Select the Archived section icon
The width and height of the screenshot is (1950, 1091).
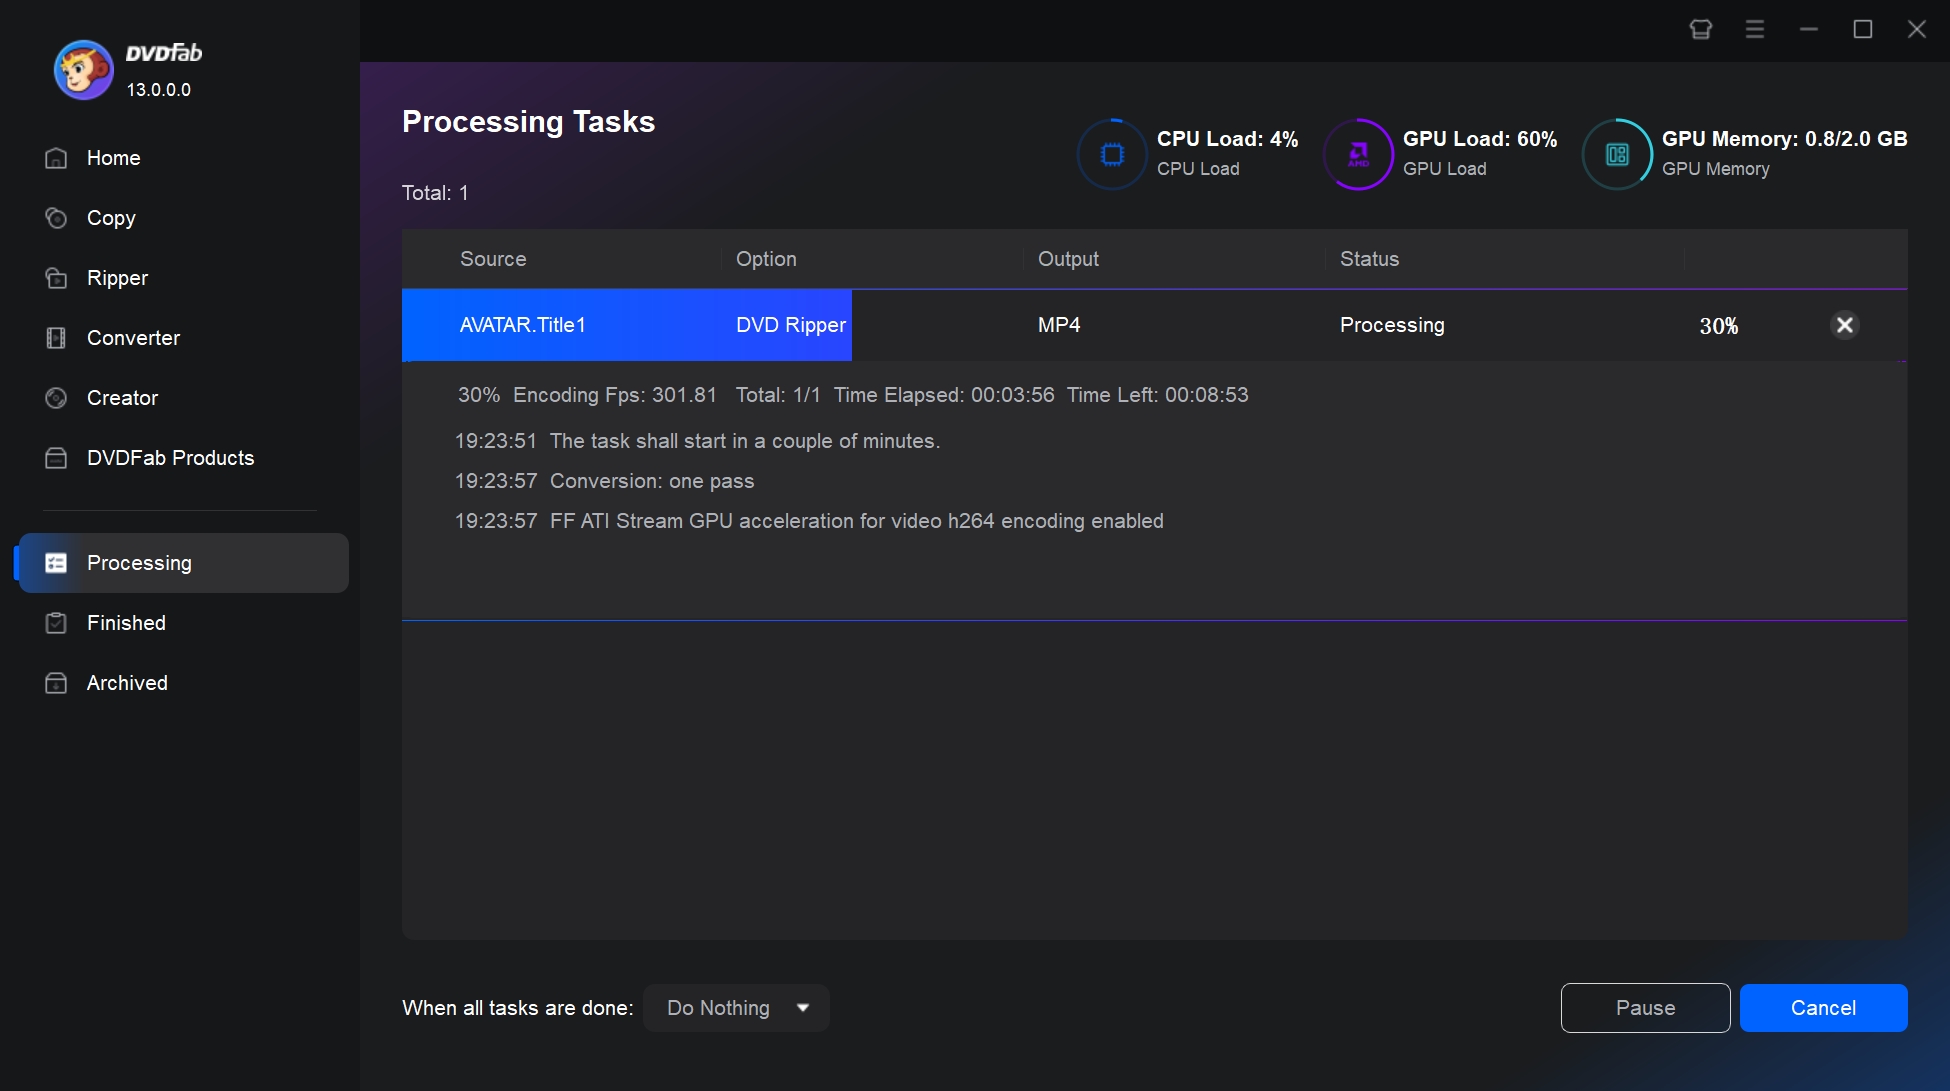coord(54,683)
